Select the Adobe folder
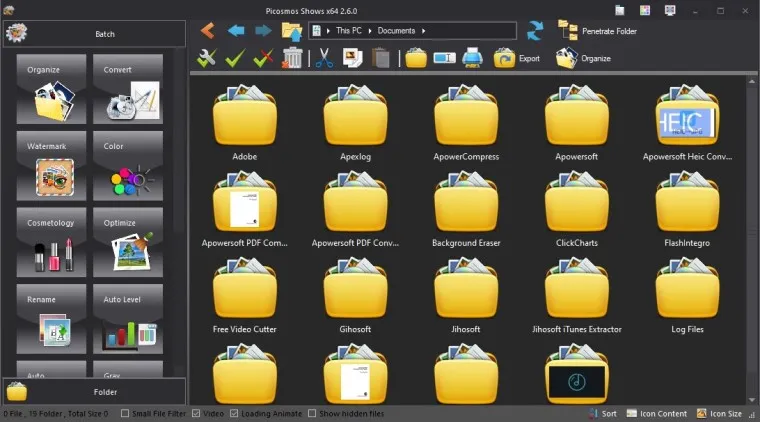Screen dimensions: 760x422 [x=245, y=123]
